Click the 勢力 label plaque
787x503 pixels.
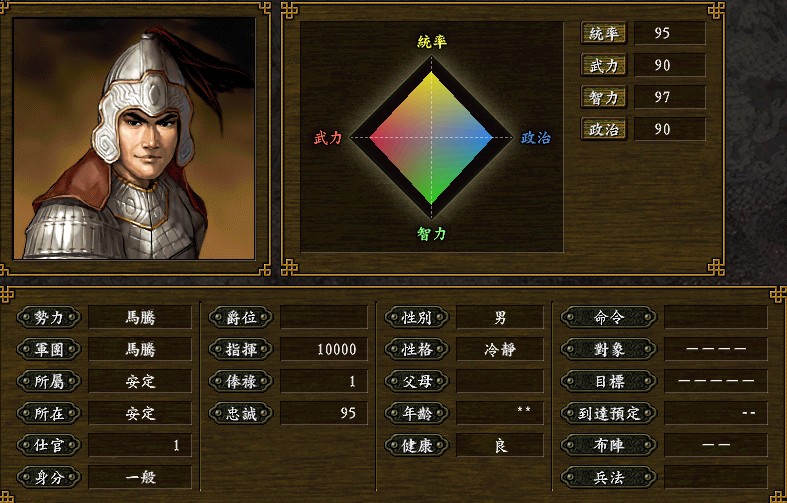[49, 317]
